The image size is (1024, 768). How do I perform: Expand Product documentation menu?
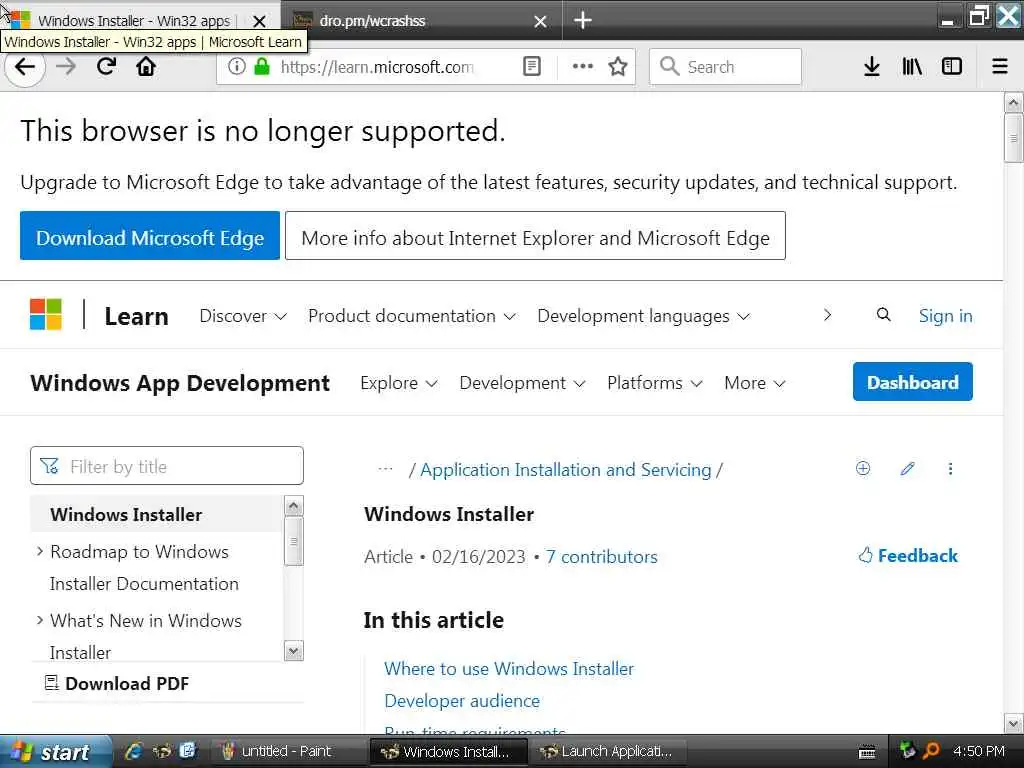412,316
